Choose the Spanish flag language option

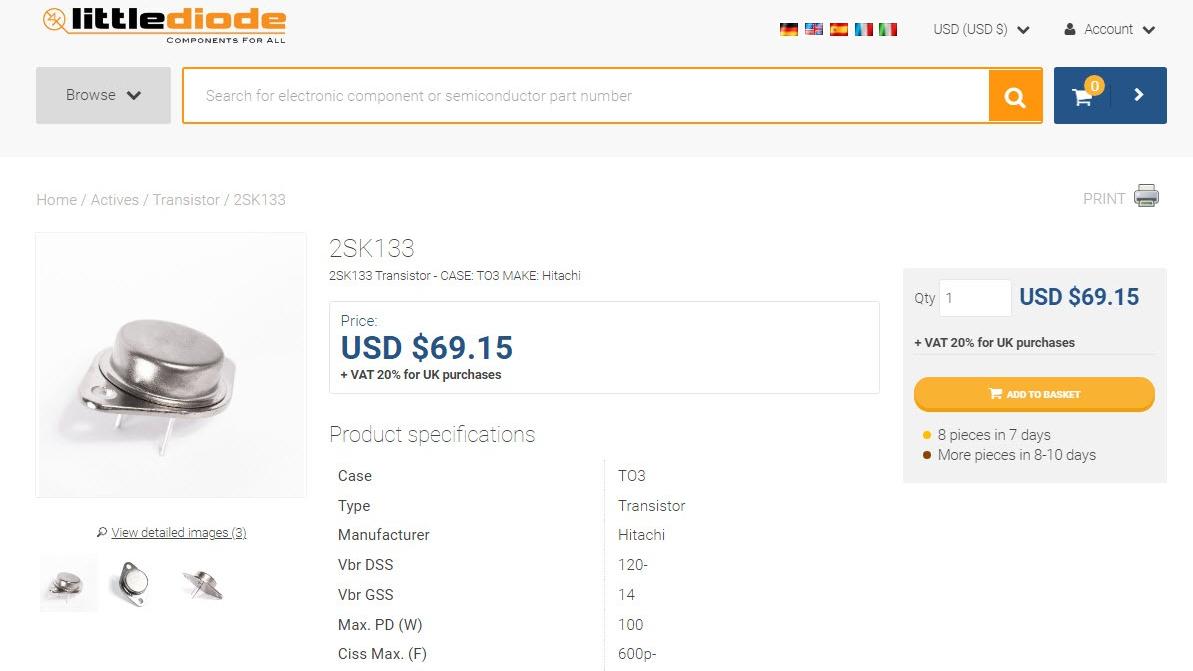click(839, 30)
